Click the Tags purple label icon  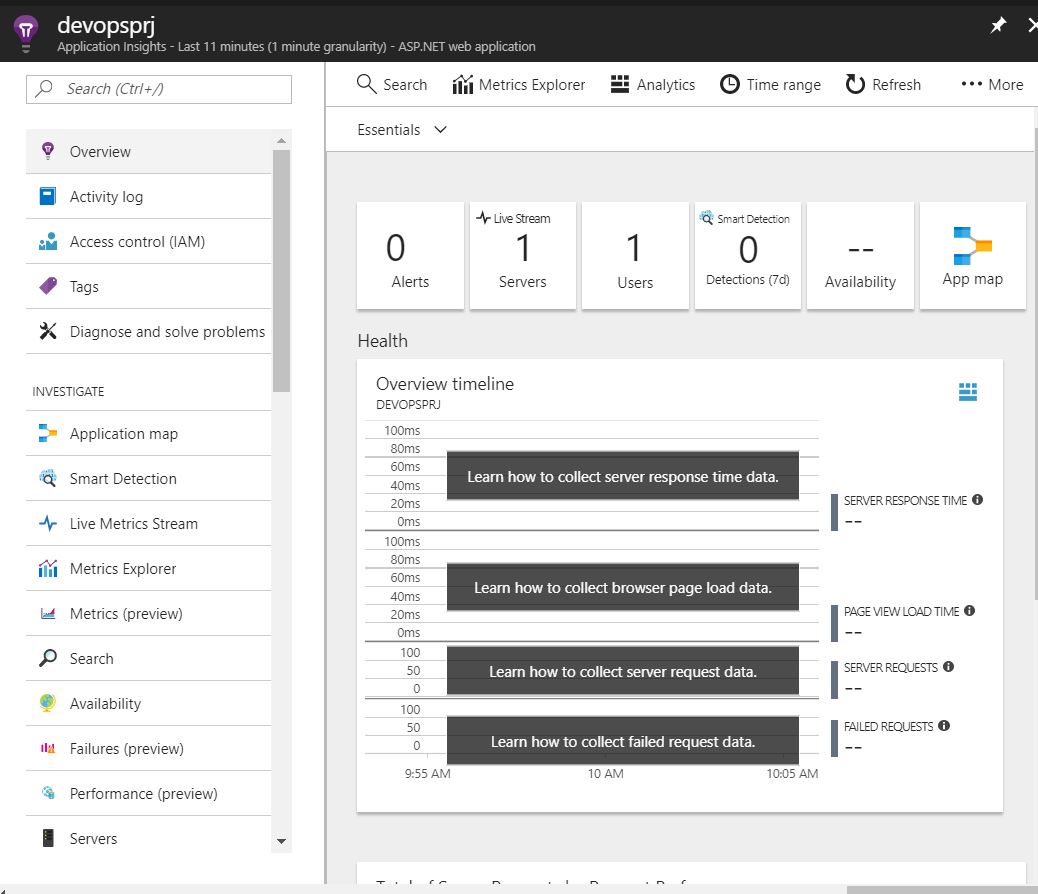pyautogui.click(x=48, y=286)
